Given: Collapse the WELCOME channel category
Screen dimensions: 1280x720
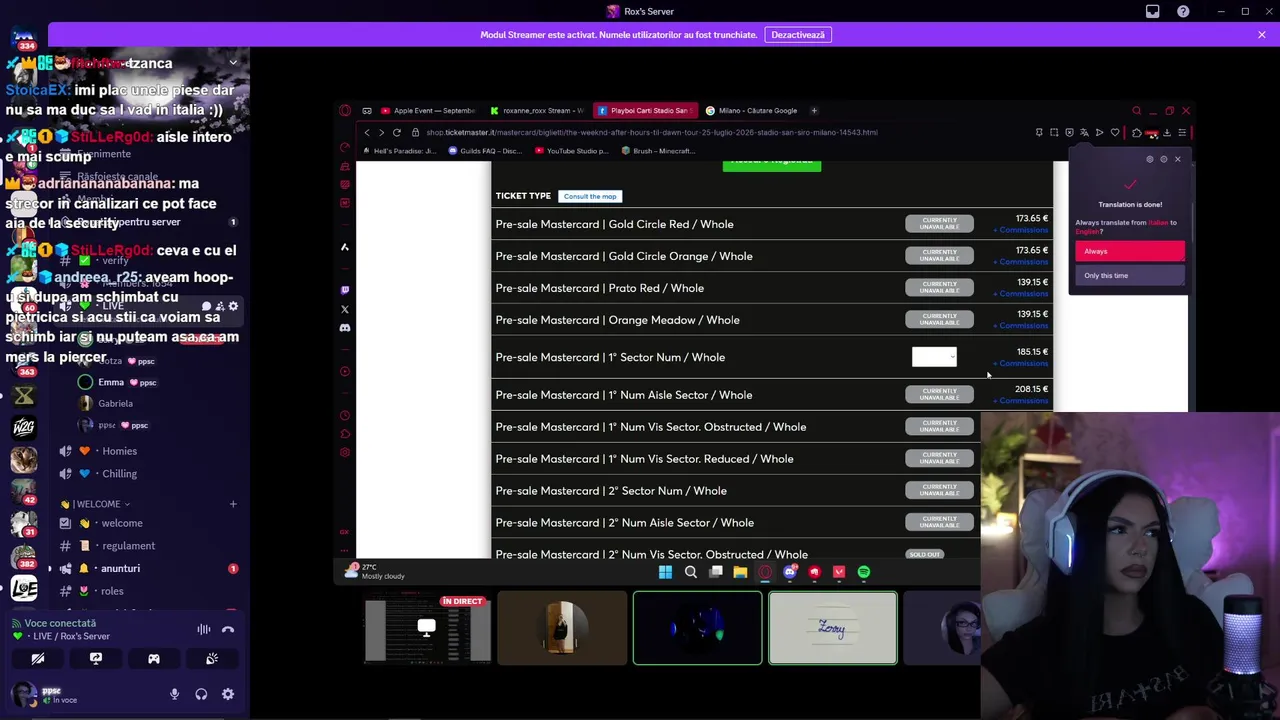Looking at the screenshot, I should click(x=95, y=504).
